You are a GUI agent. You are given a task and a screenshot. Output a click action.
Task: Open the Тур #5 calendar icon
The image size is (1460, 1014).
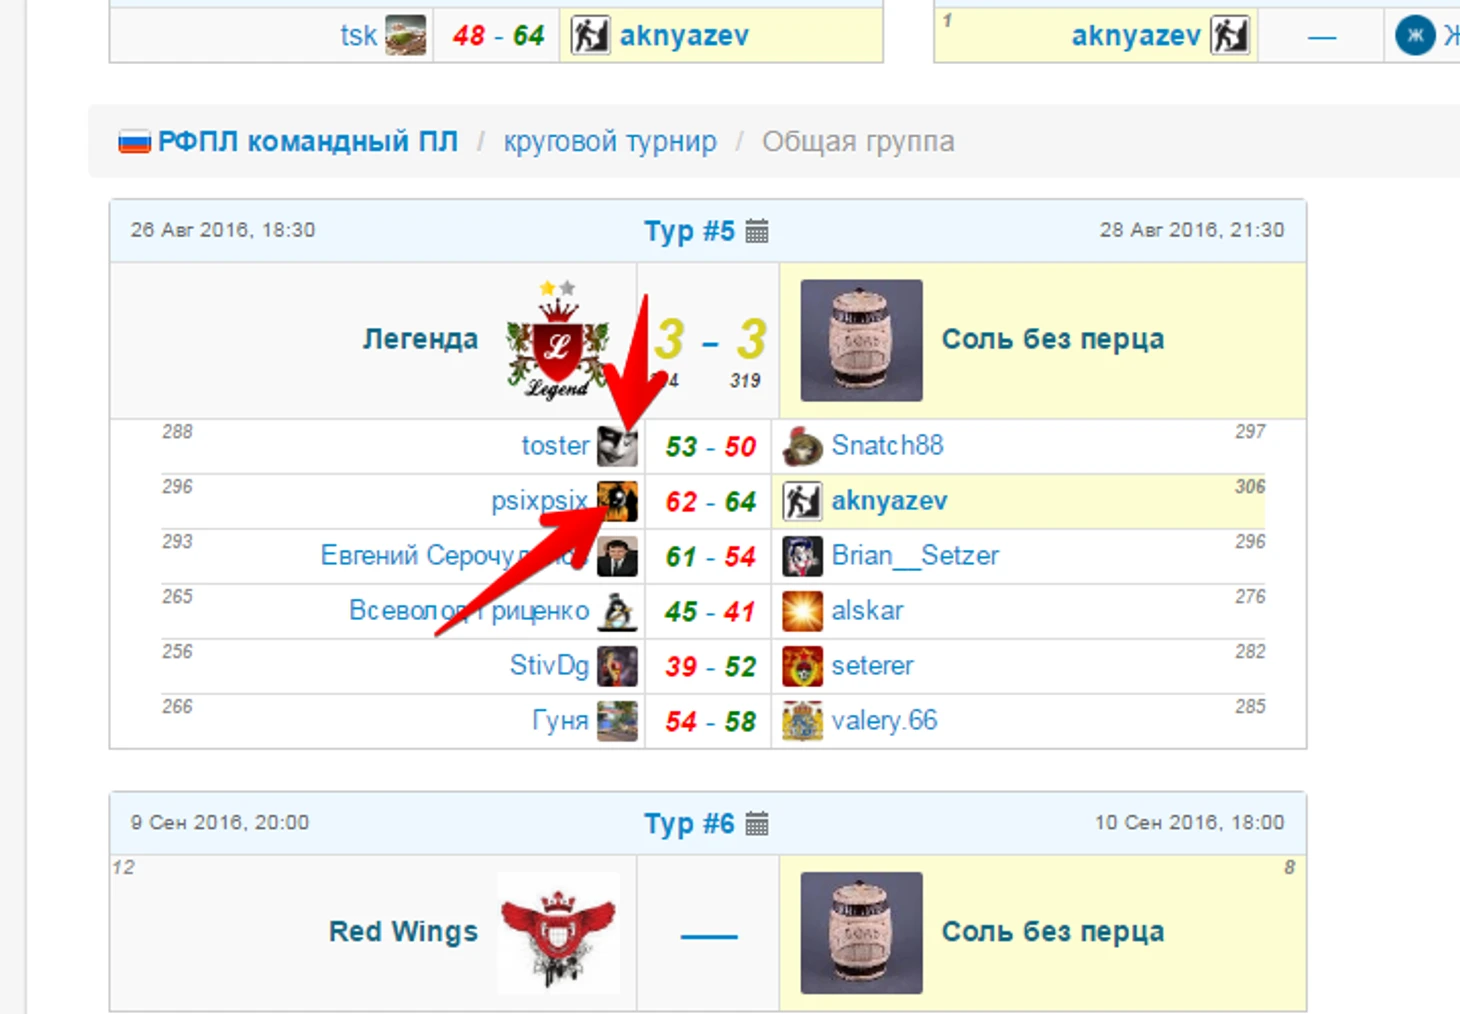[757, 231]
